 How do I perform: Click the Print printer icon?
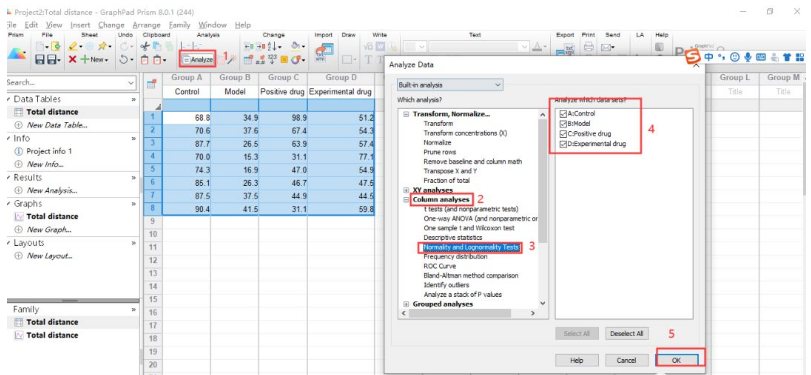[589, 47]
